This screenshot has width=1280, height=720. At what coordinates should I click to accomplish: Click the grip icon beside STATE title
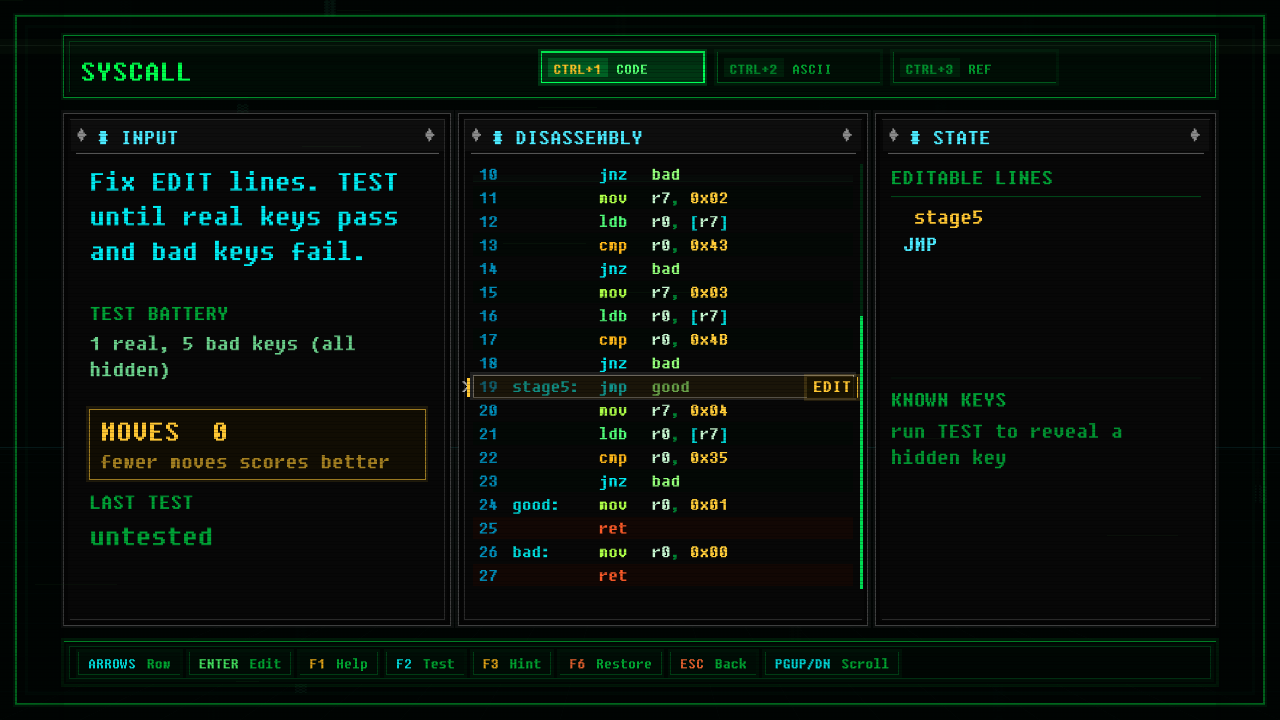point(914,137)
